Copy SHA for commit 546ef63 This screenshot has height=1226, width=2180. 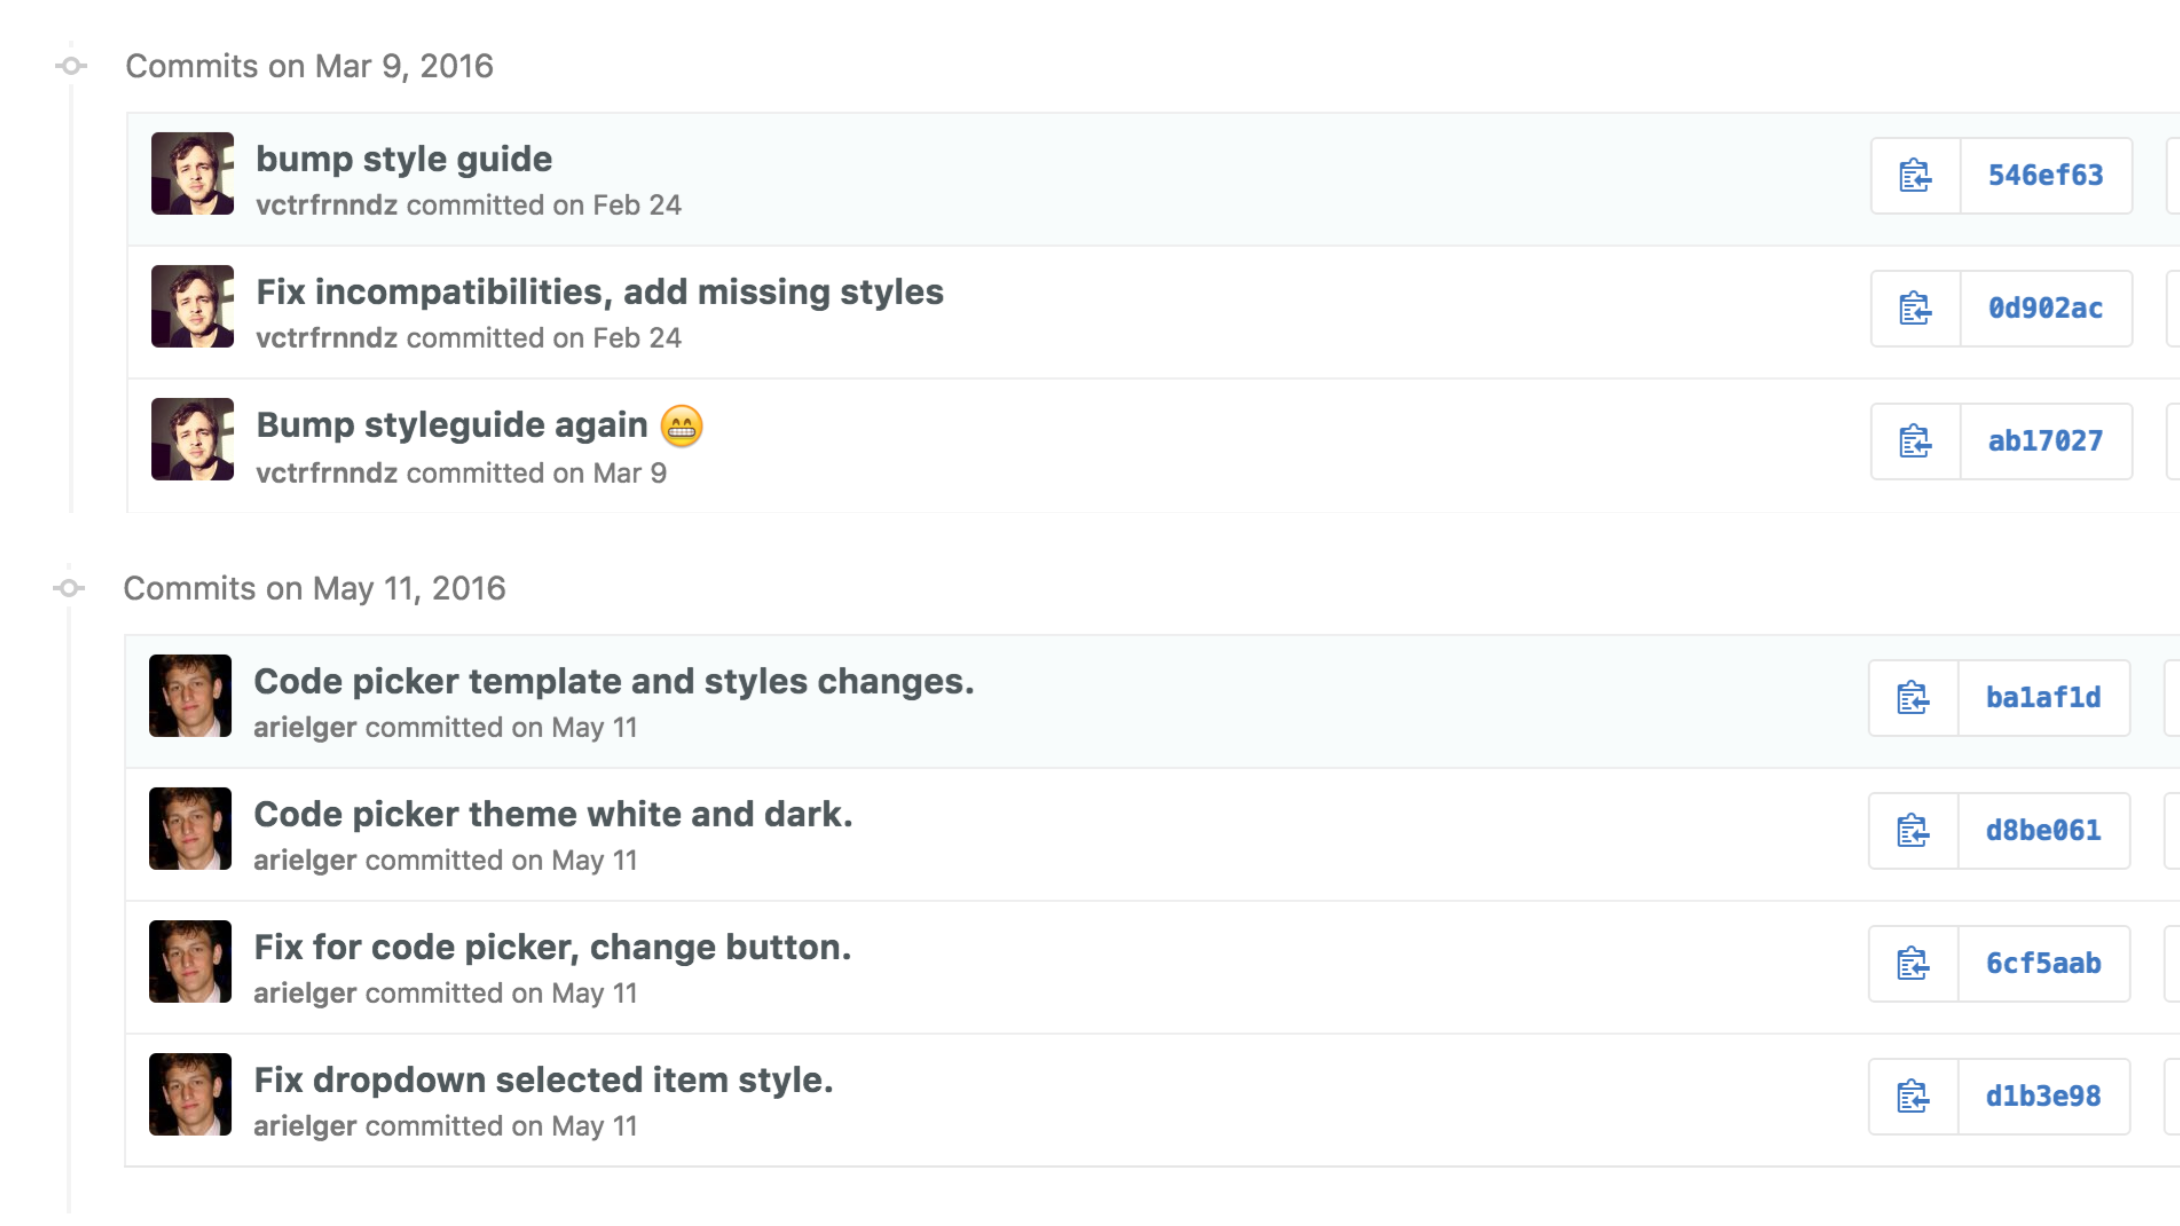point(1915,176)
